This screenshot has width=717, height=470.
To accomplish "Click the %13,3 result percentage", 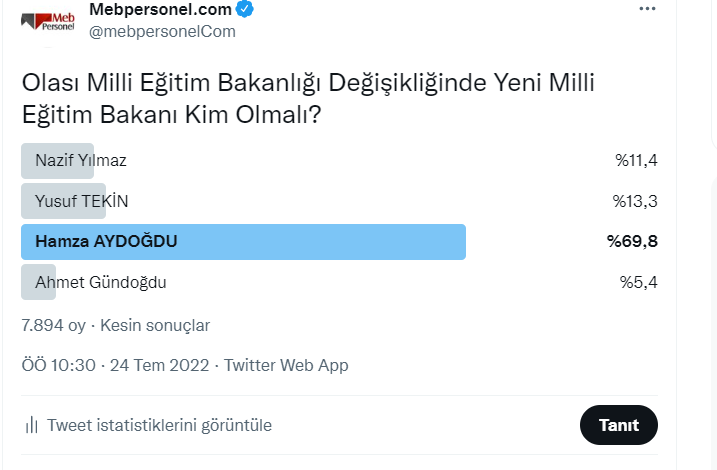I will 635,201.
